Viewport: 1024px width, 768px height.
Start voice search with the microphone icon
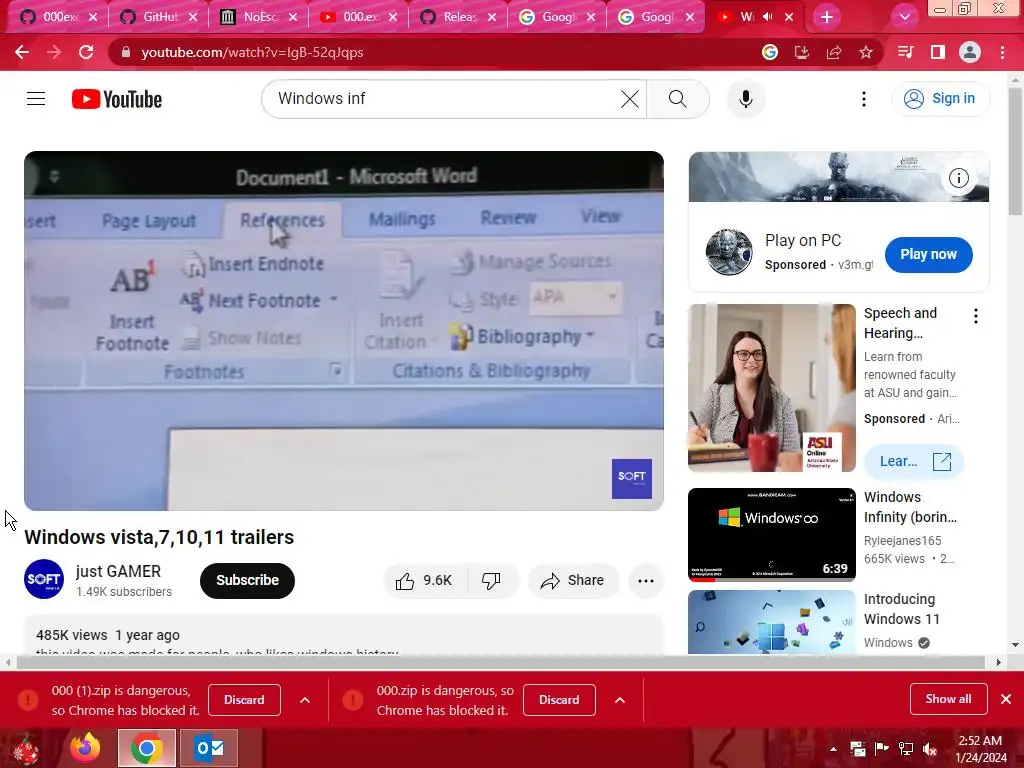[746, 99]
